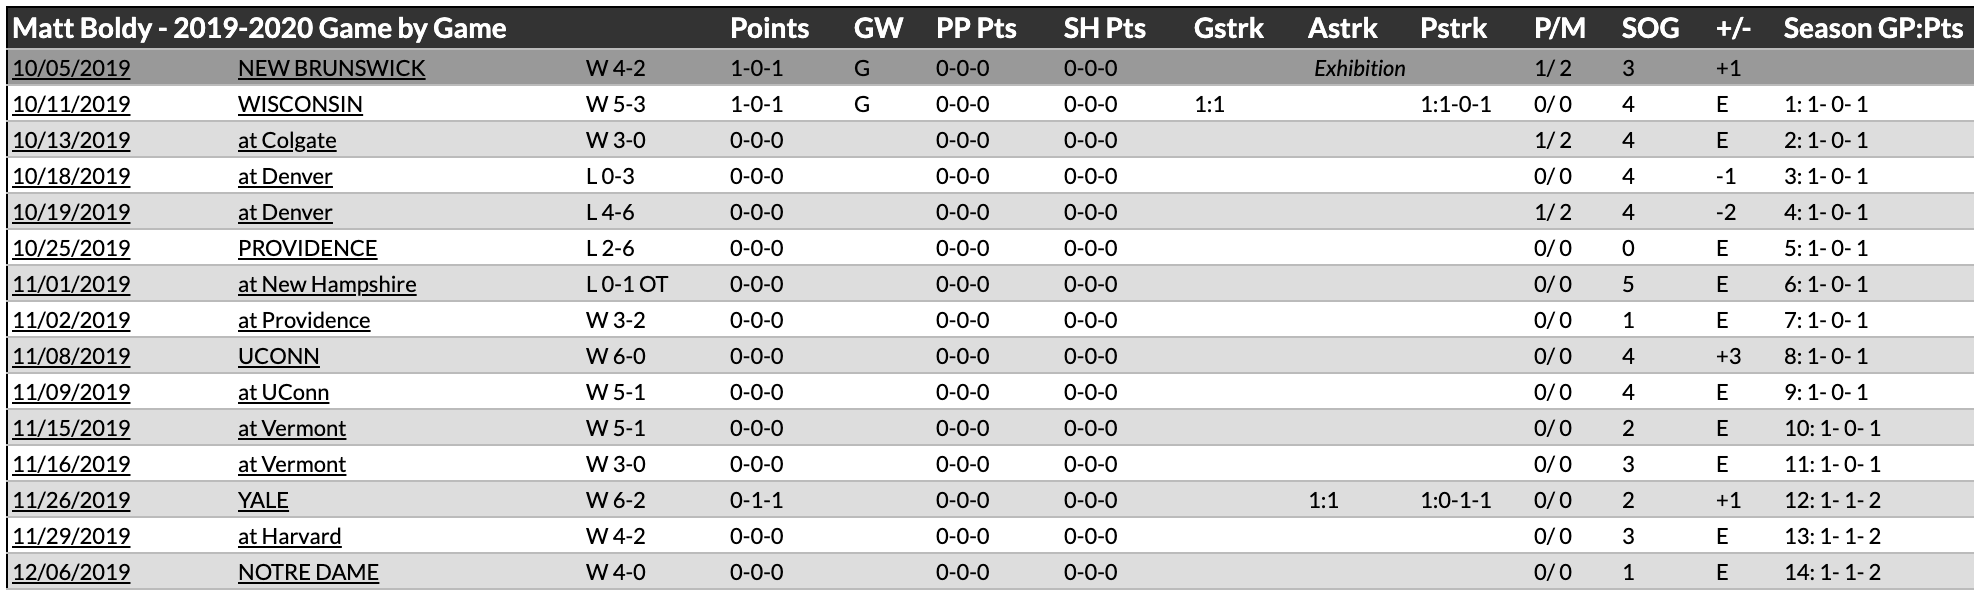Open the YALE game link
The image size is (1974, 590).
[263, 501]
